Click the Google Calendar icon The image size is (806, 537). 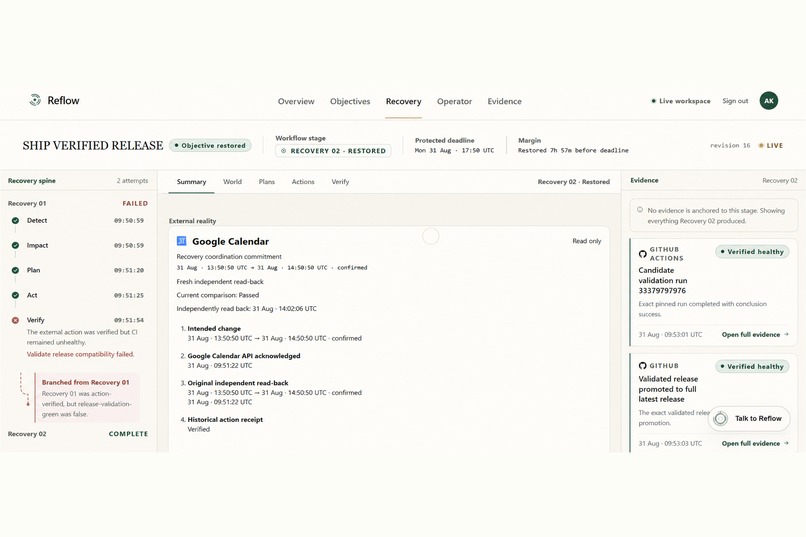click(x=181, y=241)
